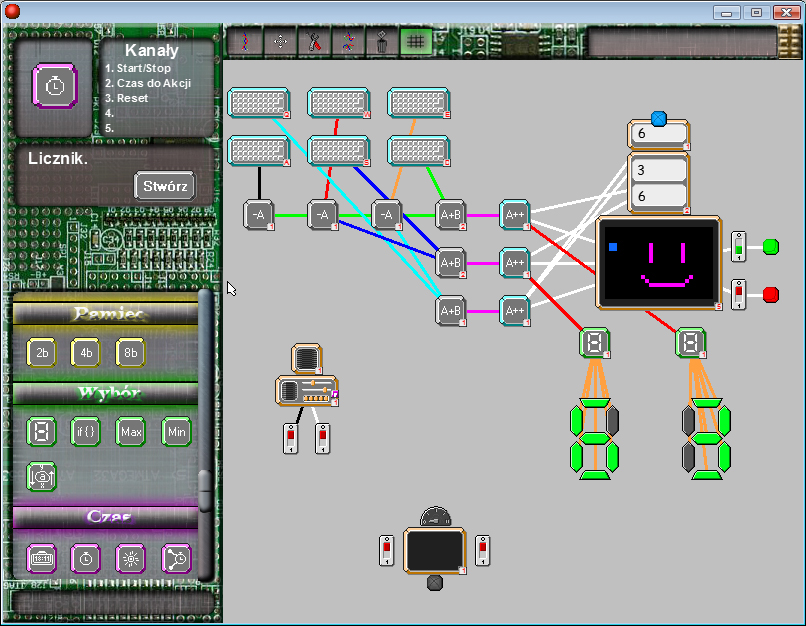806x626 pixels.
Task: Toggle the grid icon in the toolbar
Action: (416, 42)
